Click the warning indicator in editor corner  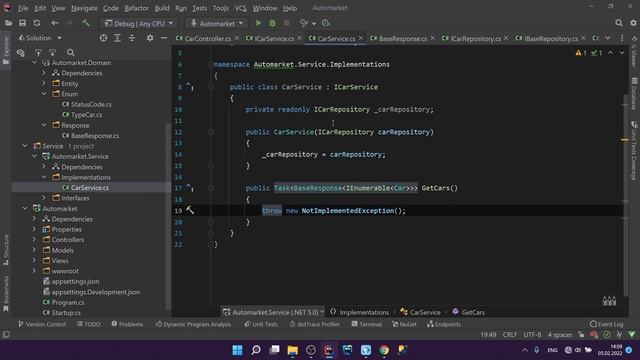pos(580,53)
